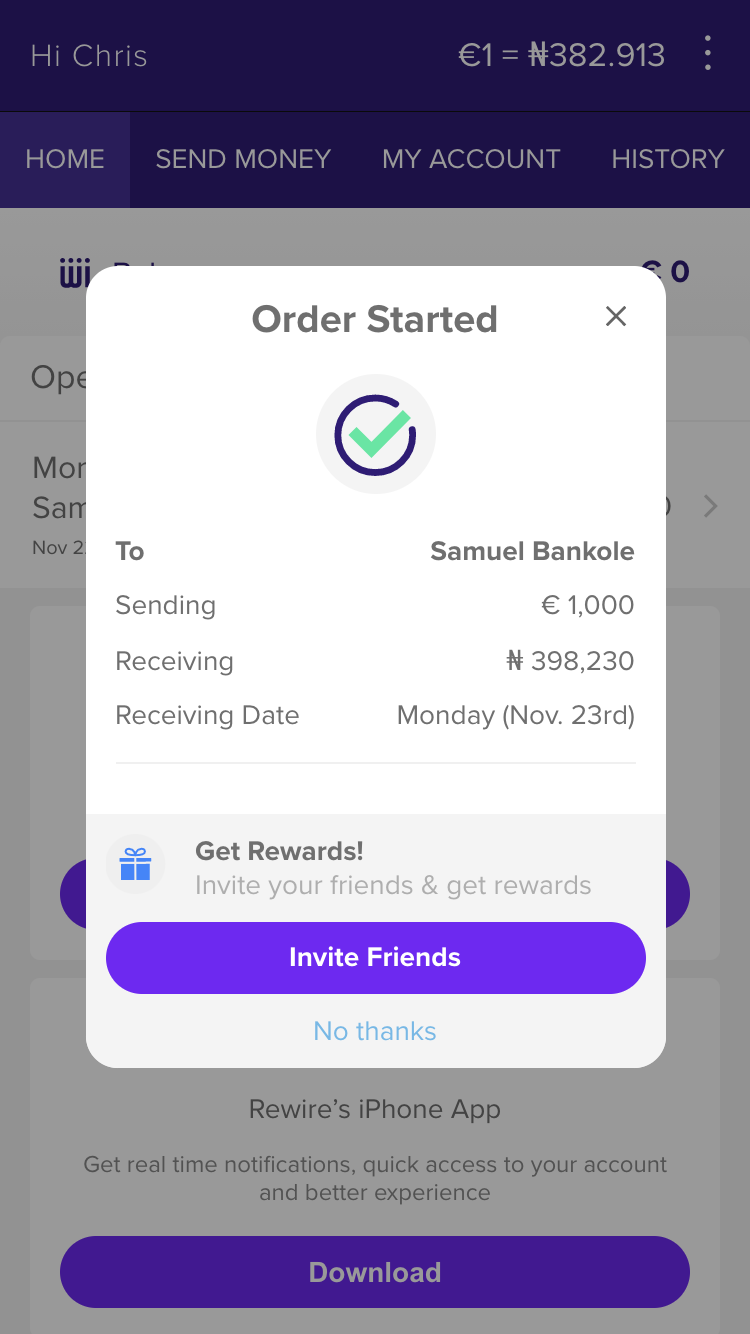Click the Get Rewards! heading
The height and width of the screenshot is (1334, 750).
pos(279,851)
